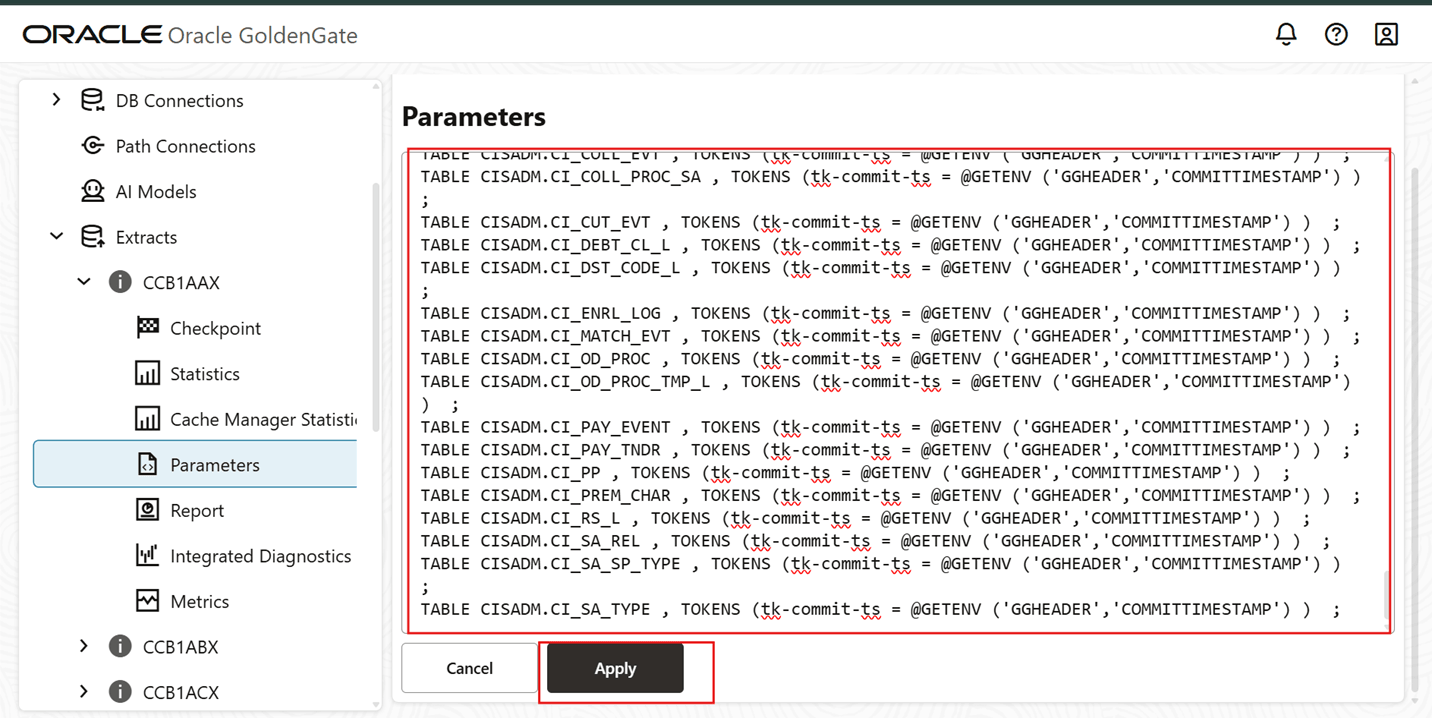Open Cache Manager Statistics icon

point(148,418)
